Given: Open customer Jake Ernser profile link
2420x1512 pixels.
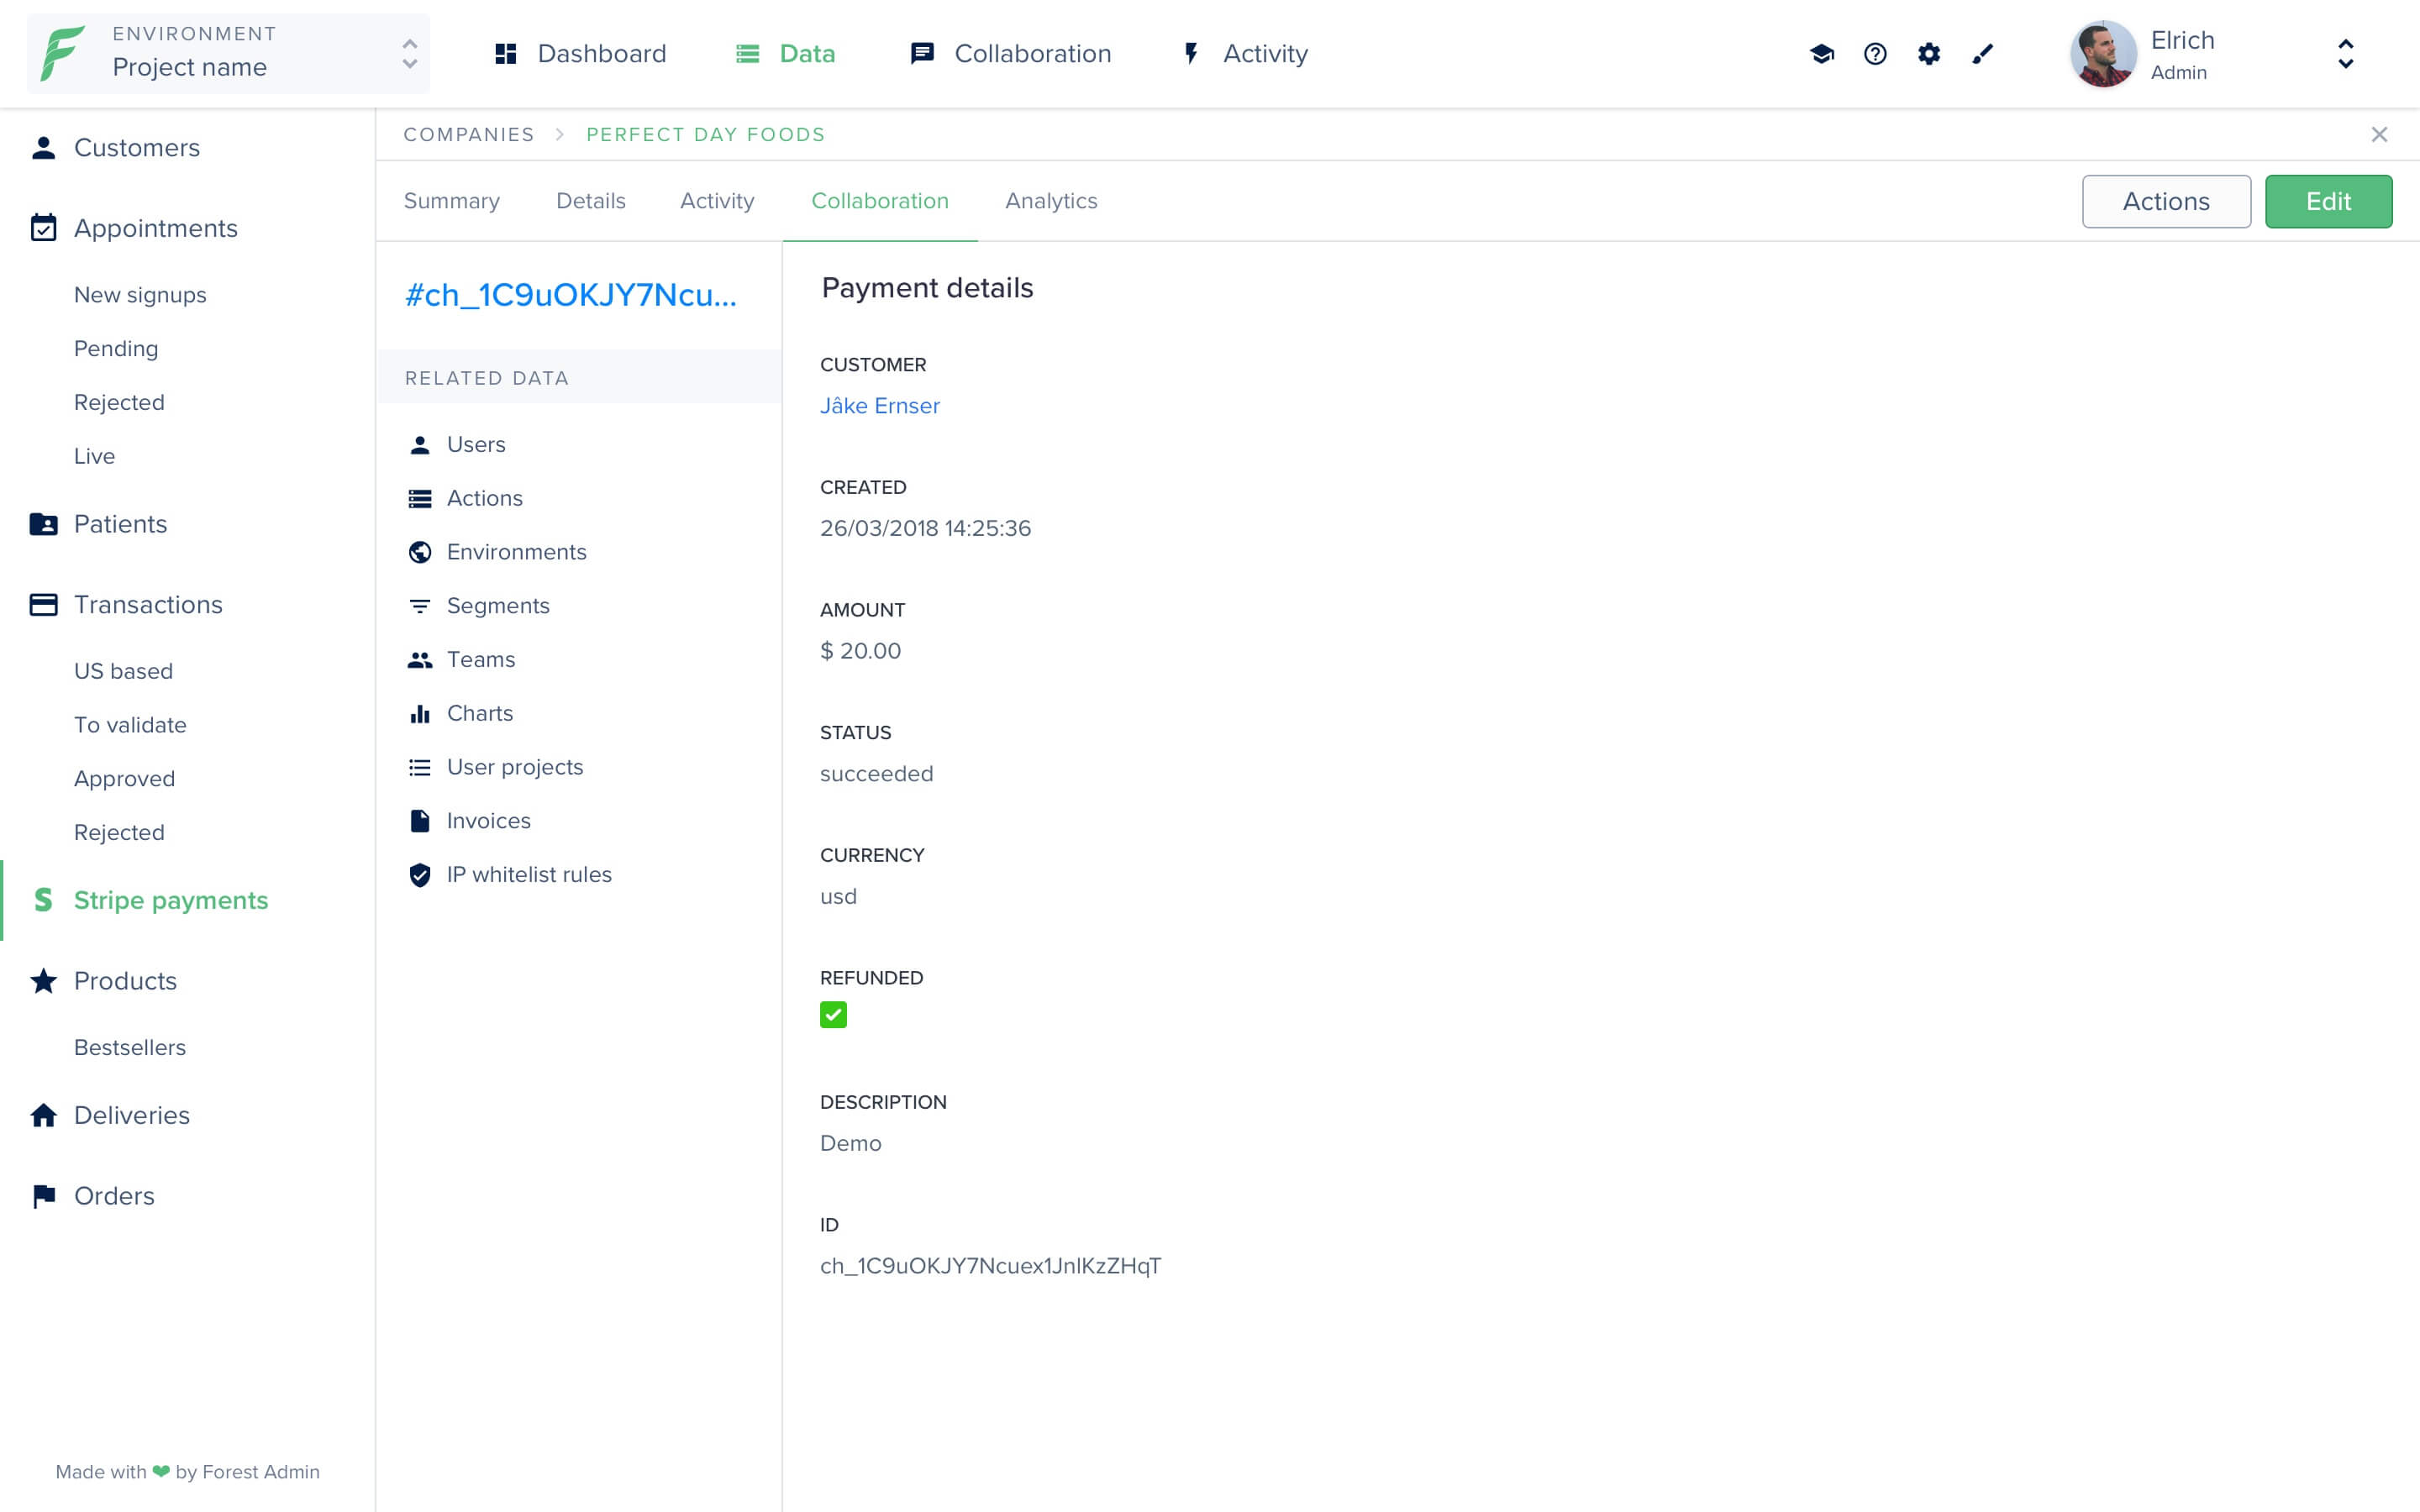Looking at the screenshot, I should coord(880,406).
